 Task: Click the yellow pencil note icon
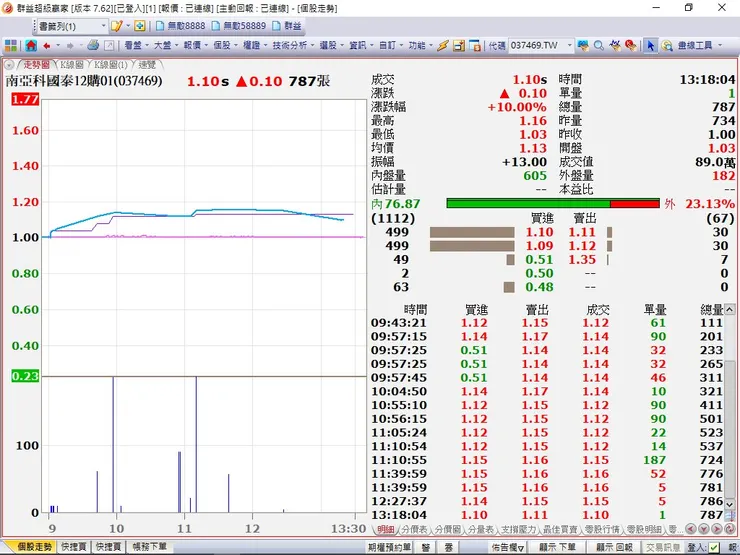point(116,26)
